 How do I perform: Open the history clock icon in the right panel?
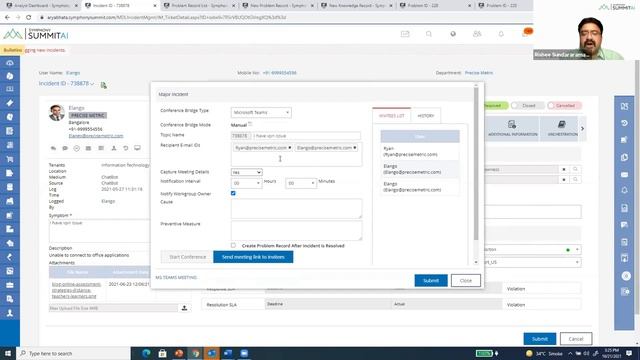point(624,123)
